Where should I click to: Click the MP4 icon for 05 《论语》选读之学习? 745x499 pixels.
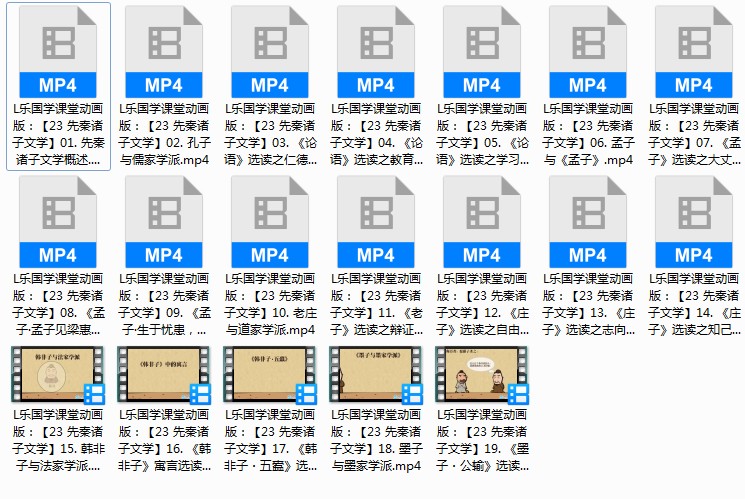[x=482, y=52]
